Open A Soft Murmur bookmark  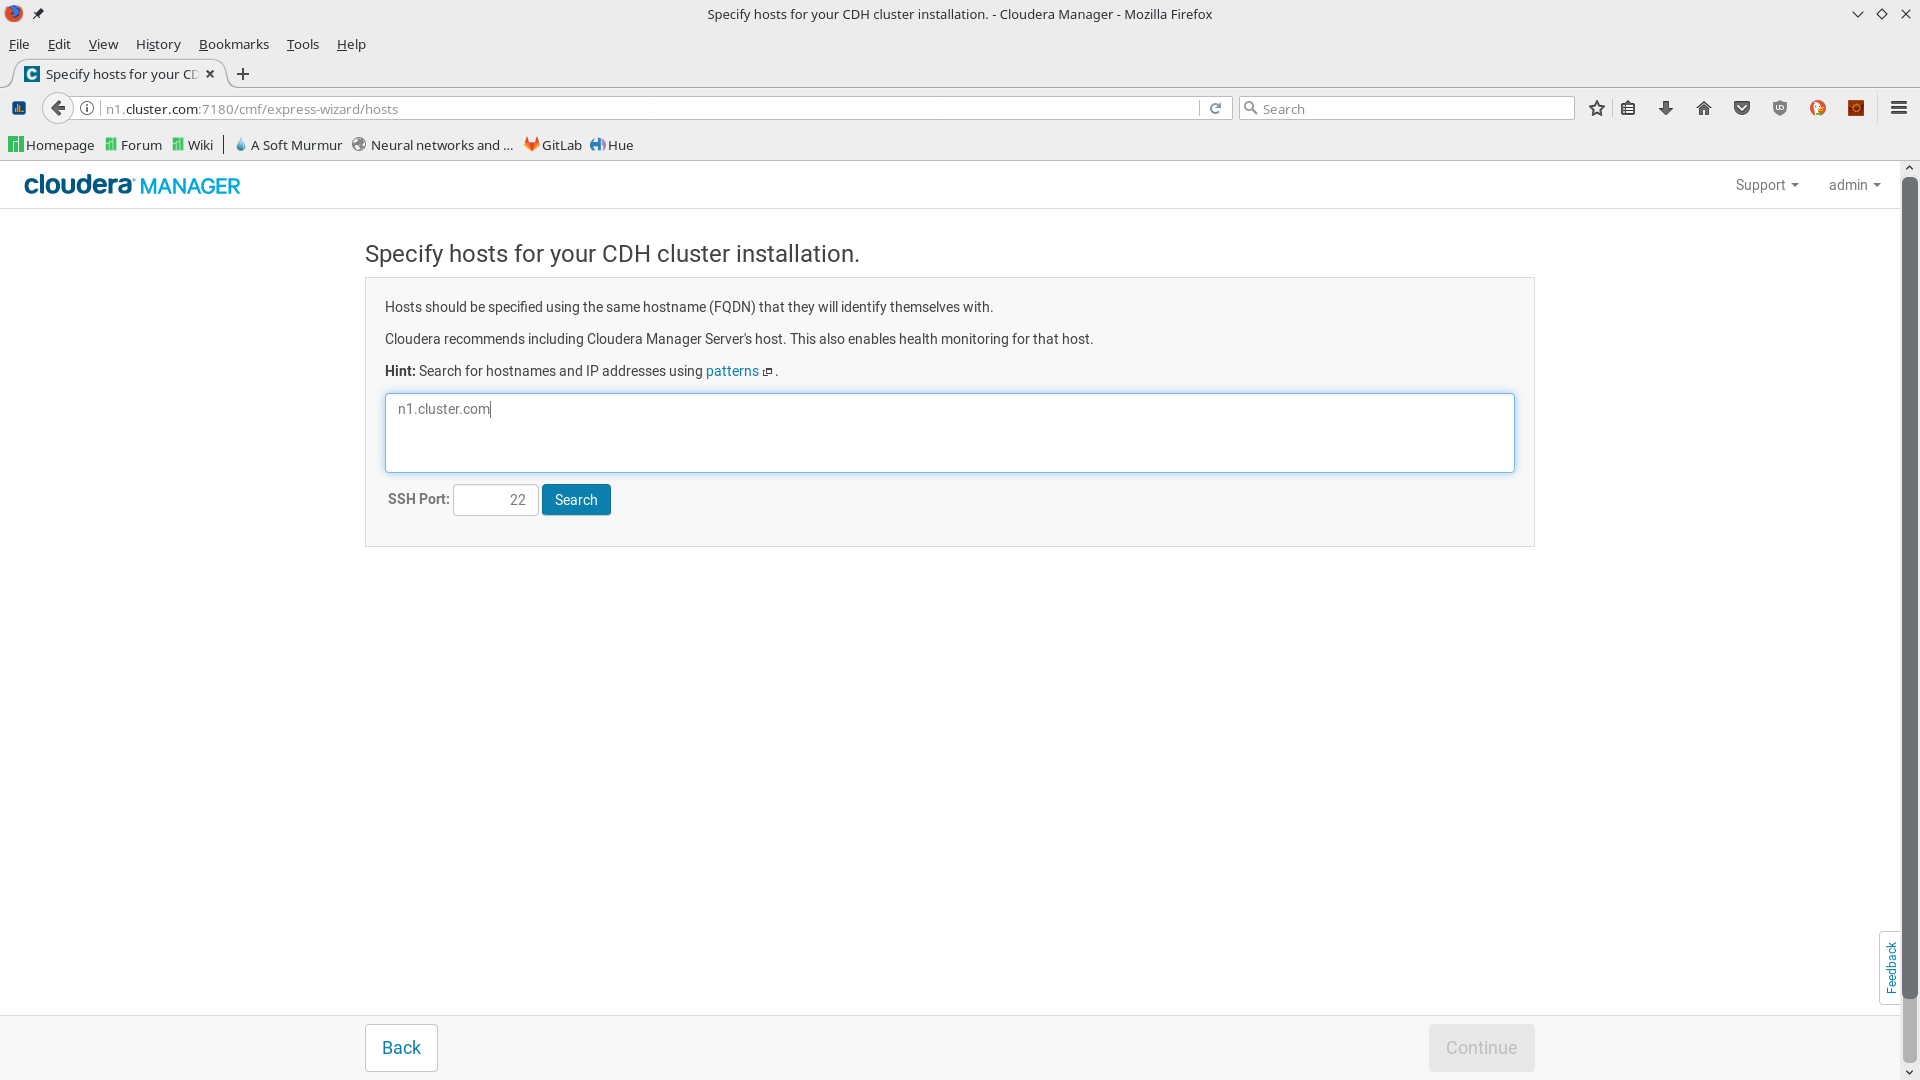pos(288,145)
